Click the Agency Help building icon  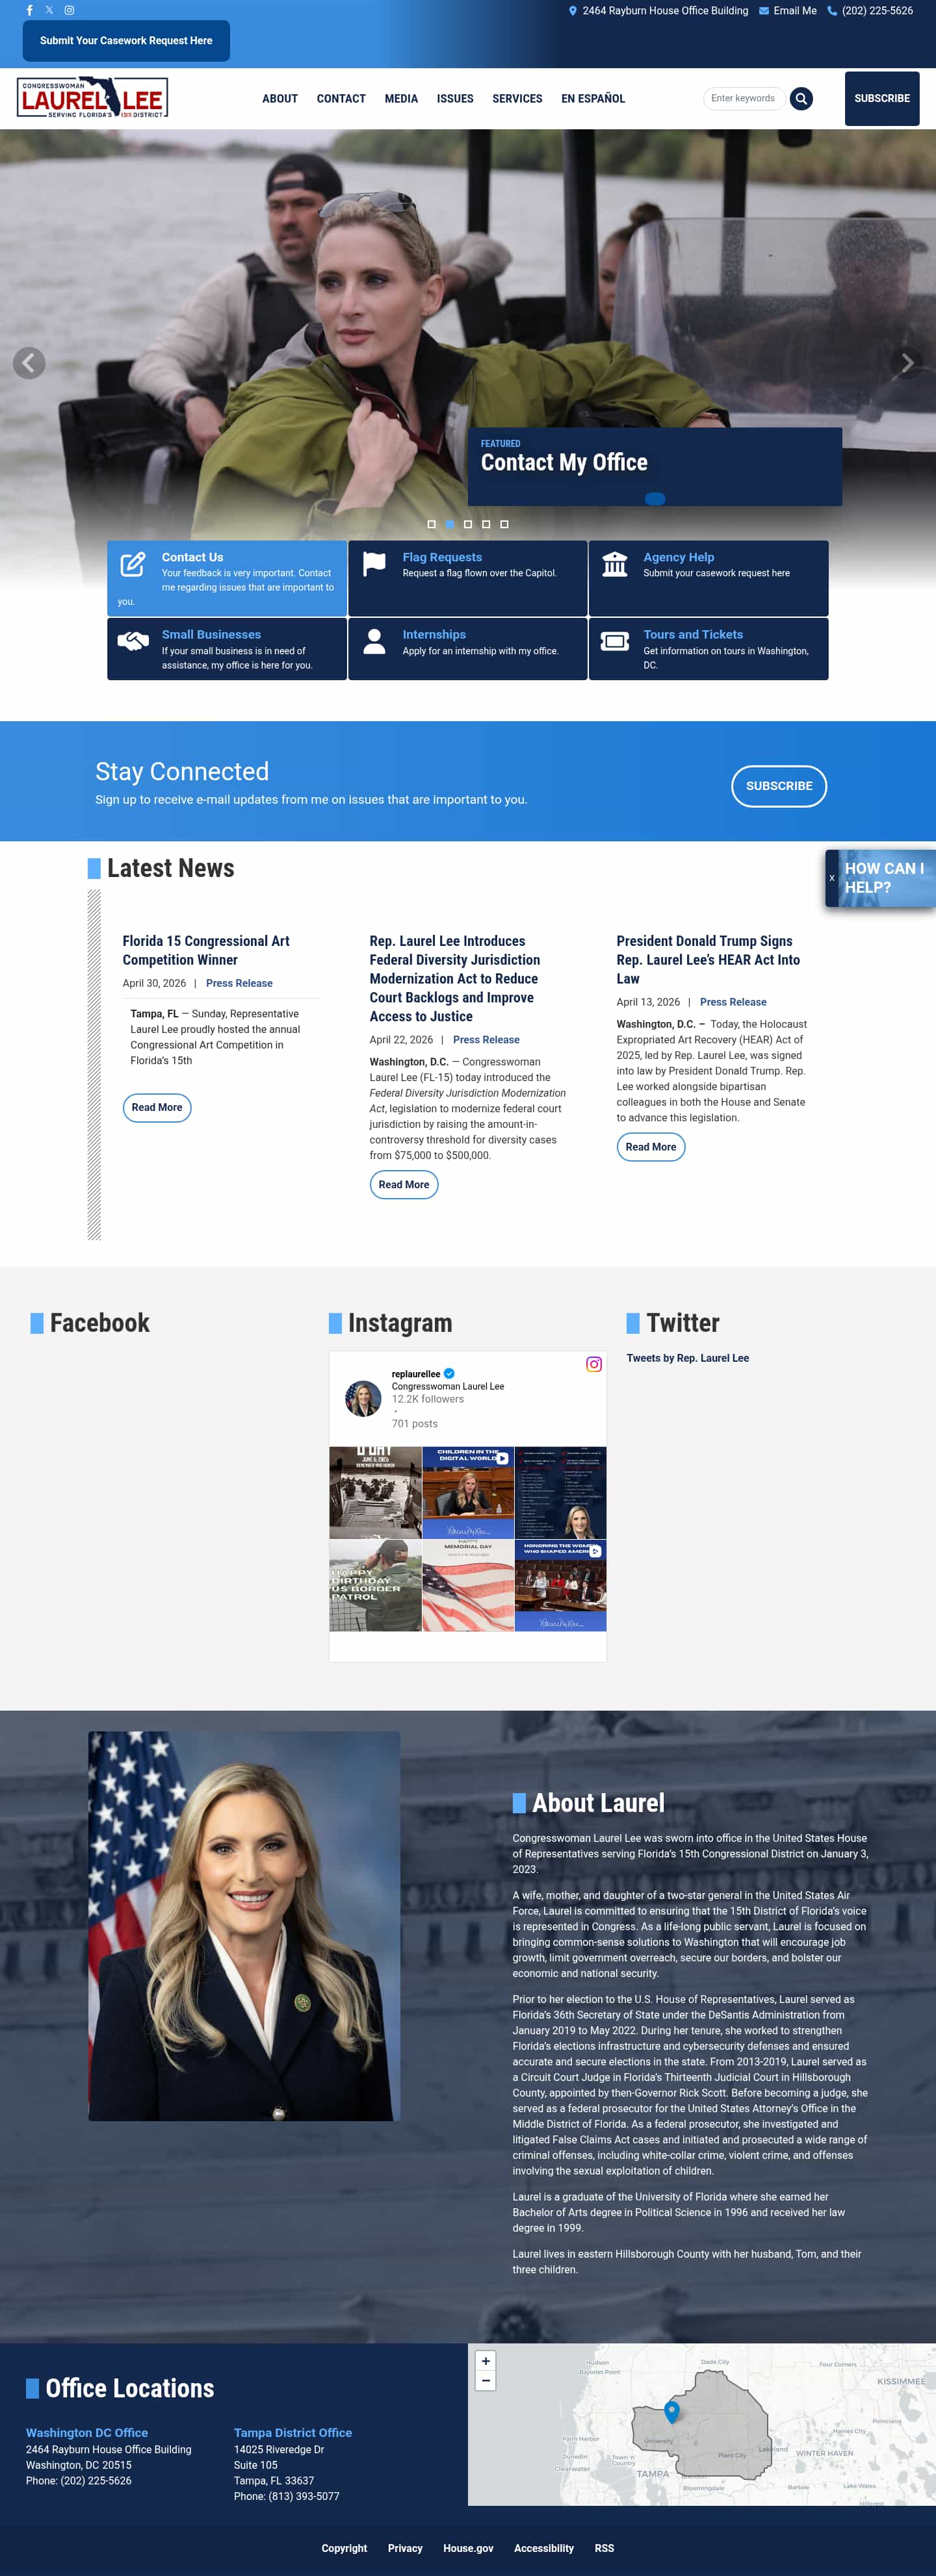(x=615, y=564)
